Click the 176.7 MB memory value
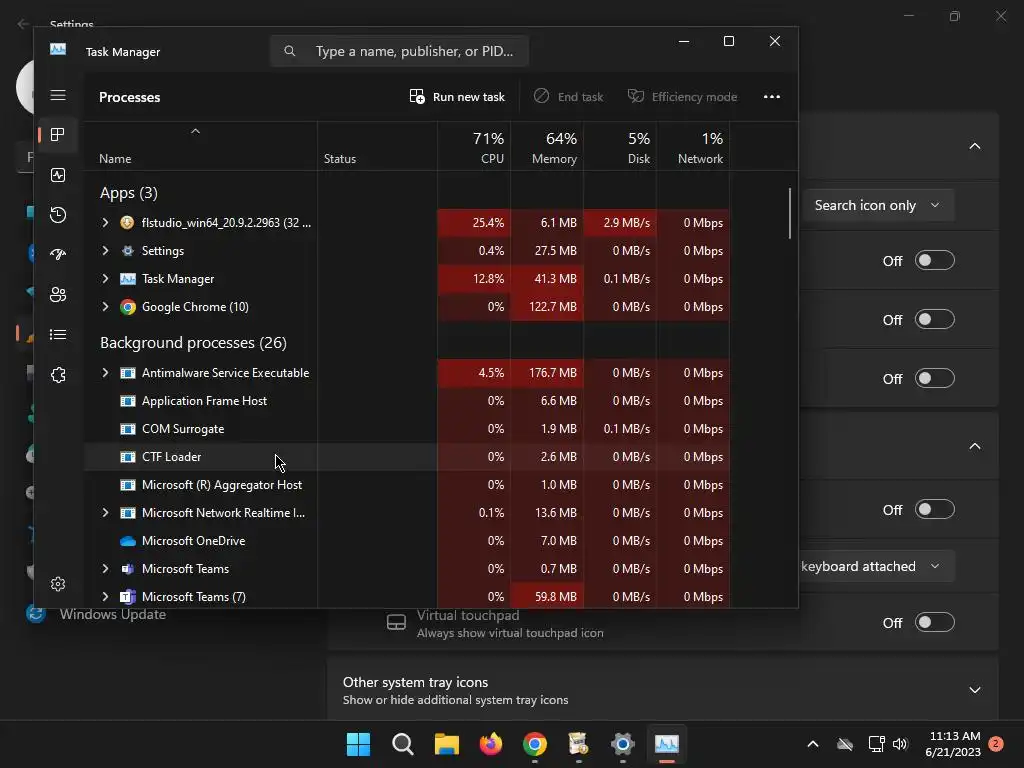1024x768 pixels. point(552,373)
